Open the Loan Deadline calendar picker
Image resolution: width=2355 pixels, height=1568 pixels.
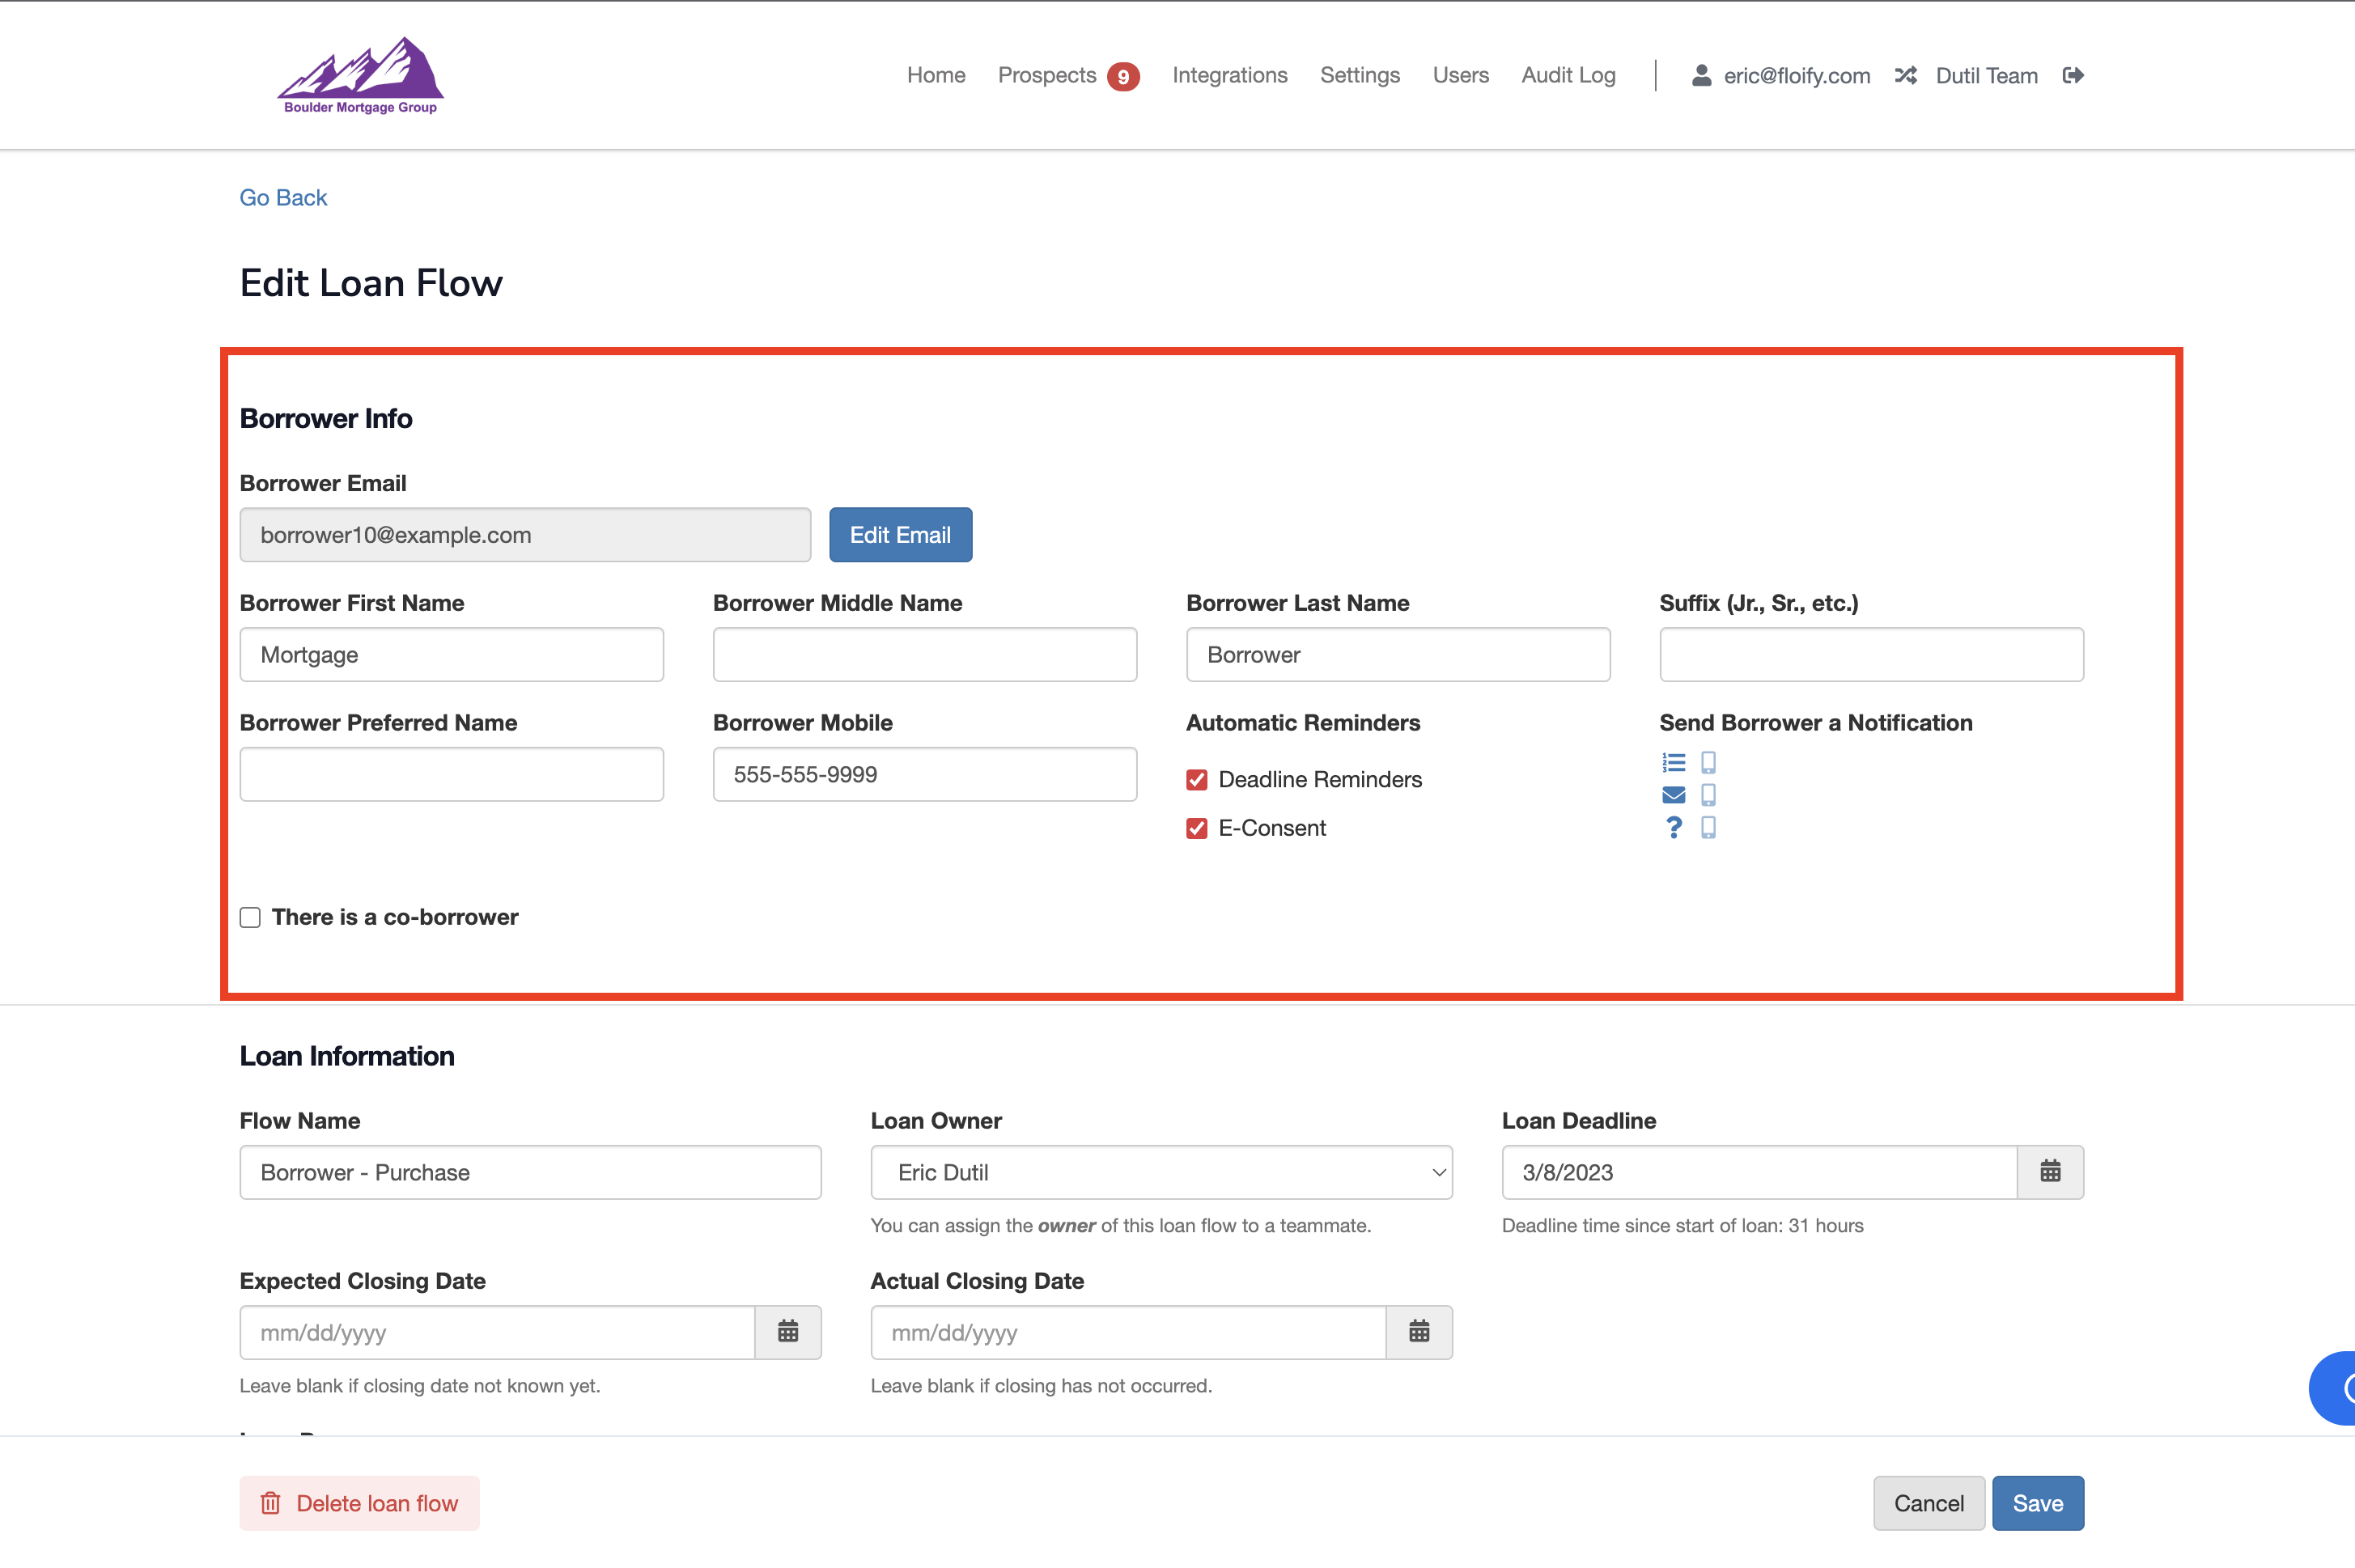click(x=2049, y=1172)
